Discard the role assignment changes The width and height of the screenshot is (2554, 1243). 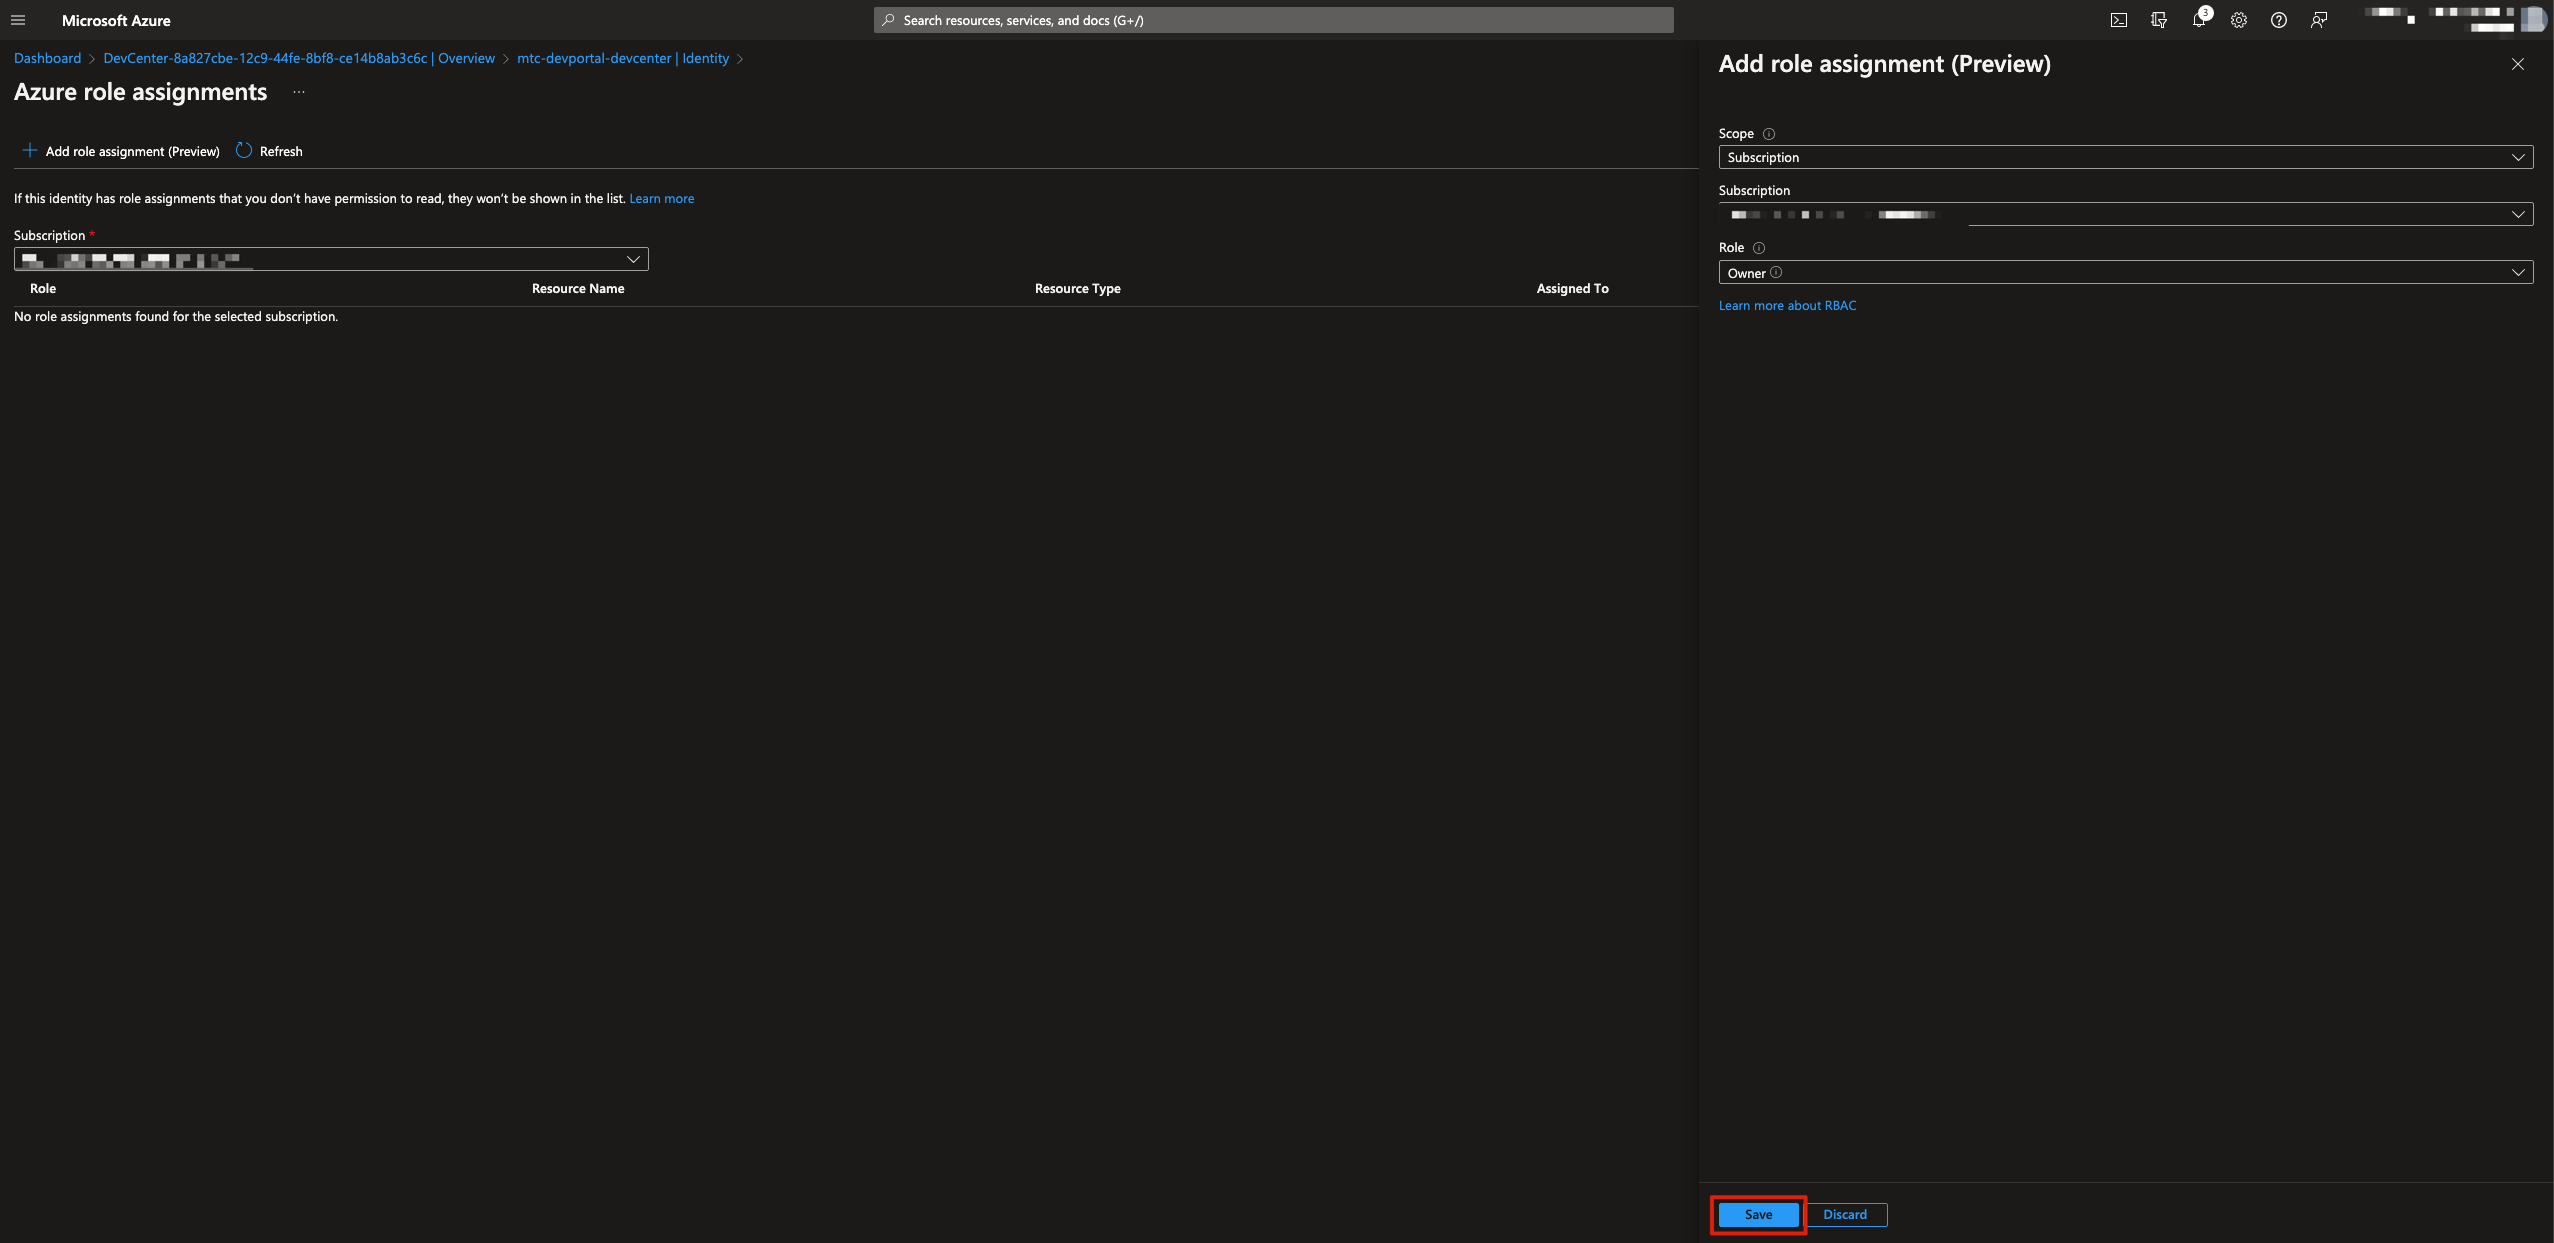click(x=1844, y=1214)
